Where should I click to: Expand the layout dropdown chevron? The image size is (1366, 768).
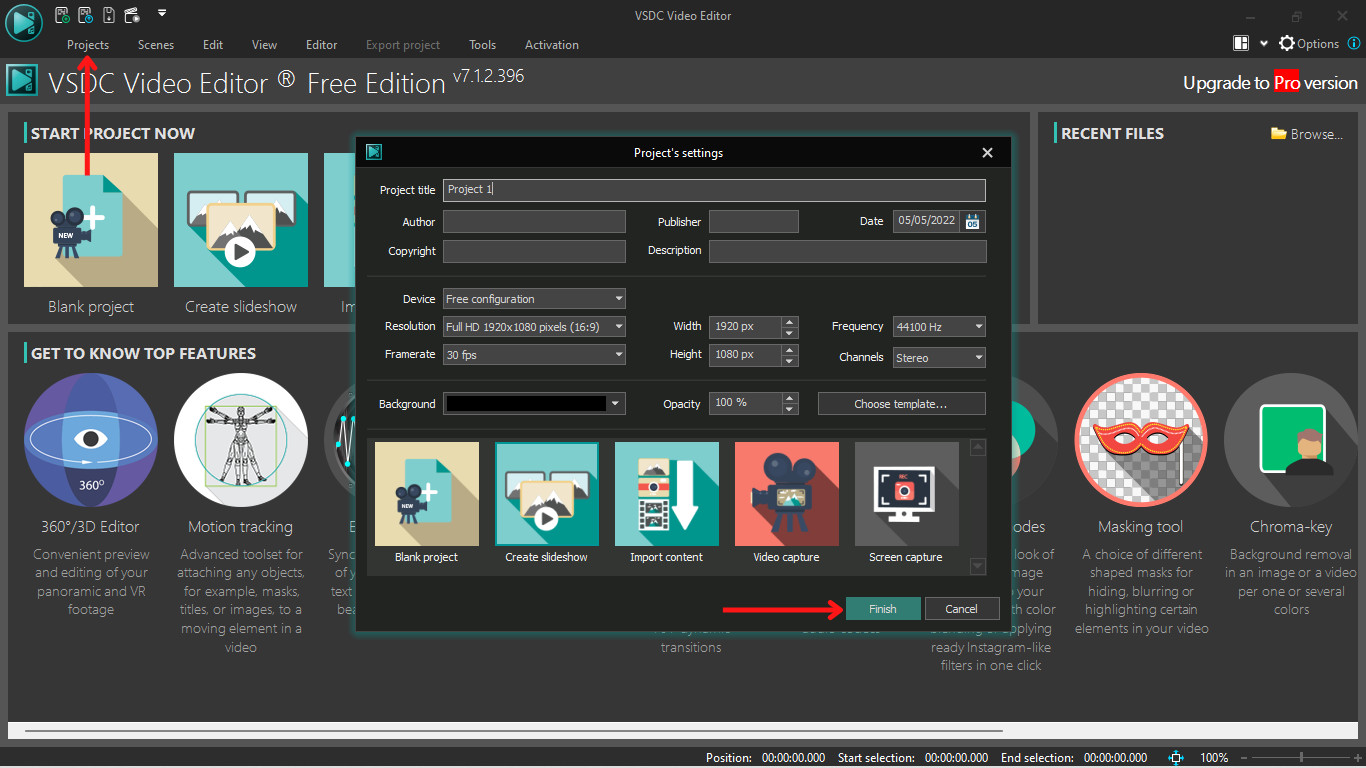point(1263,44)
